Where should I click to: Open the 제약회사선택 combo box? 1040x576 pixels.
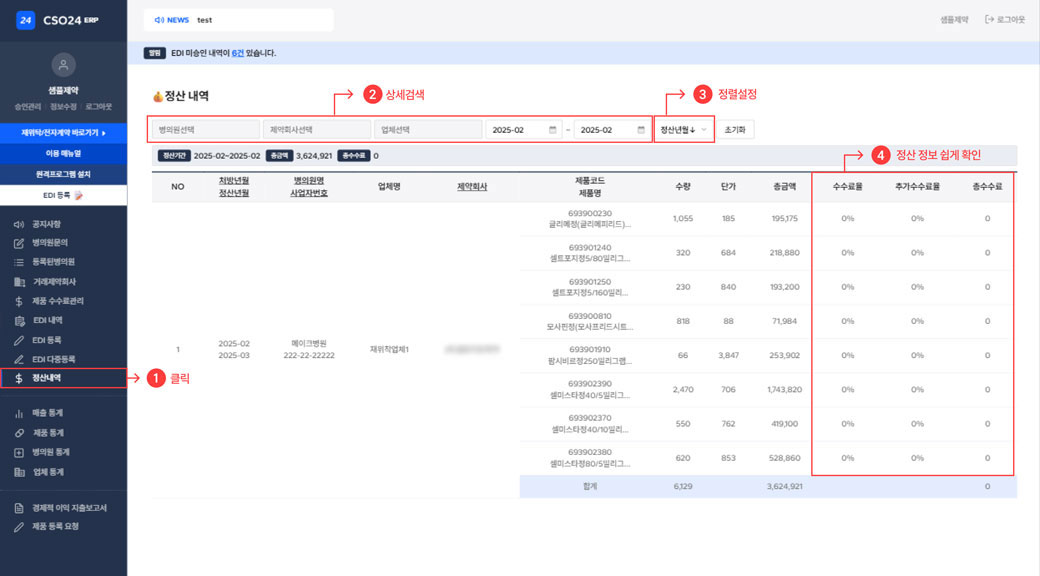[317, 130]
